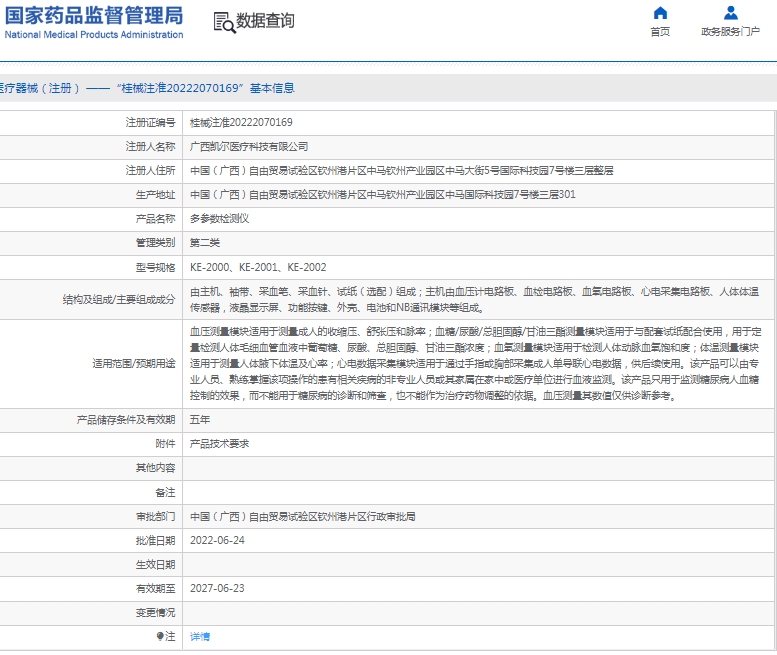Click the 国家药品监督管理局 logo
The width and height of the screenshot is (777, 655).
pyautogui.click(x=94, y=22)
